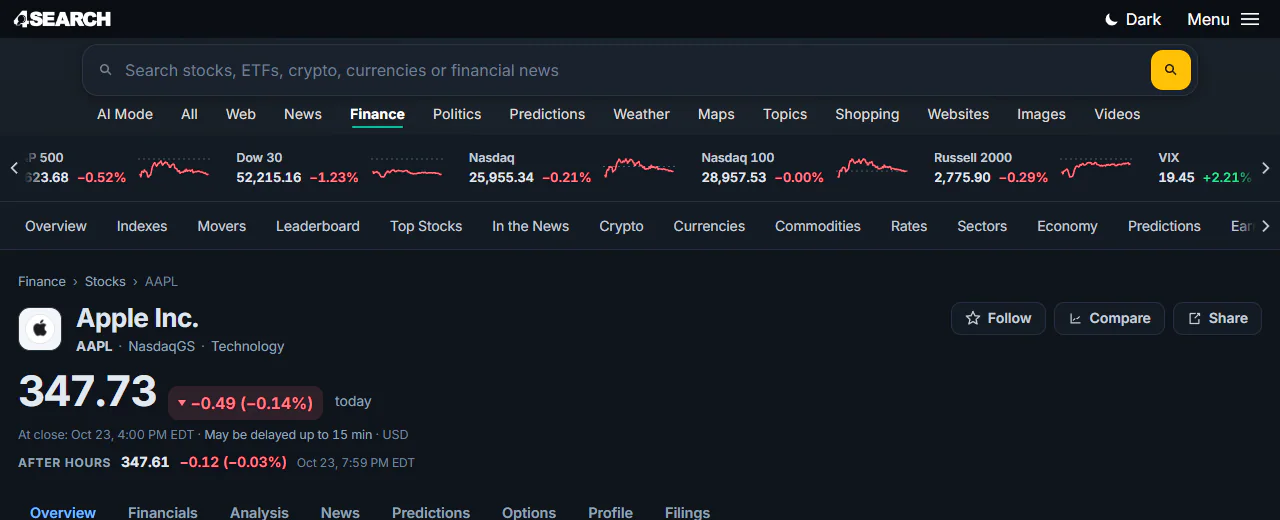Viewport: 1280px width, 520px height.
Task: Click the Technology sector label
Action: pos(248,346)
